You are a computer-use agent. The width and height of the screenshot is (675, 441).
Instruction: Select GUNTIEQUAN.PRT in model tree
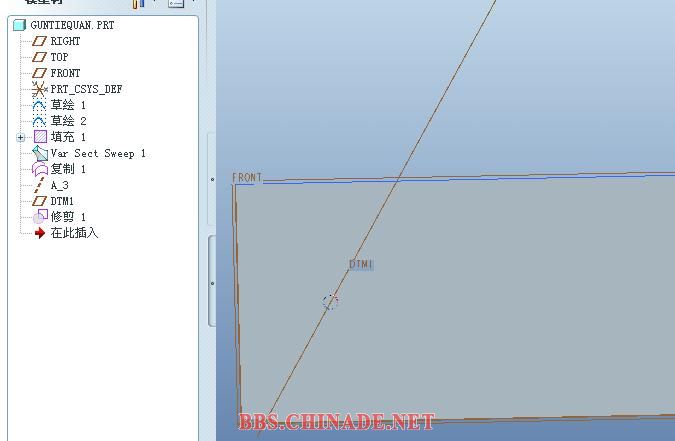[72, 25]
